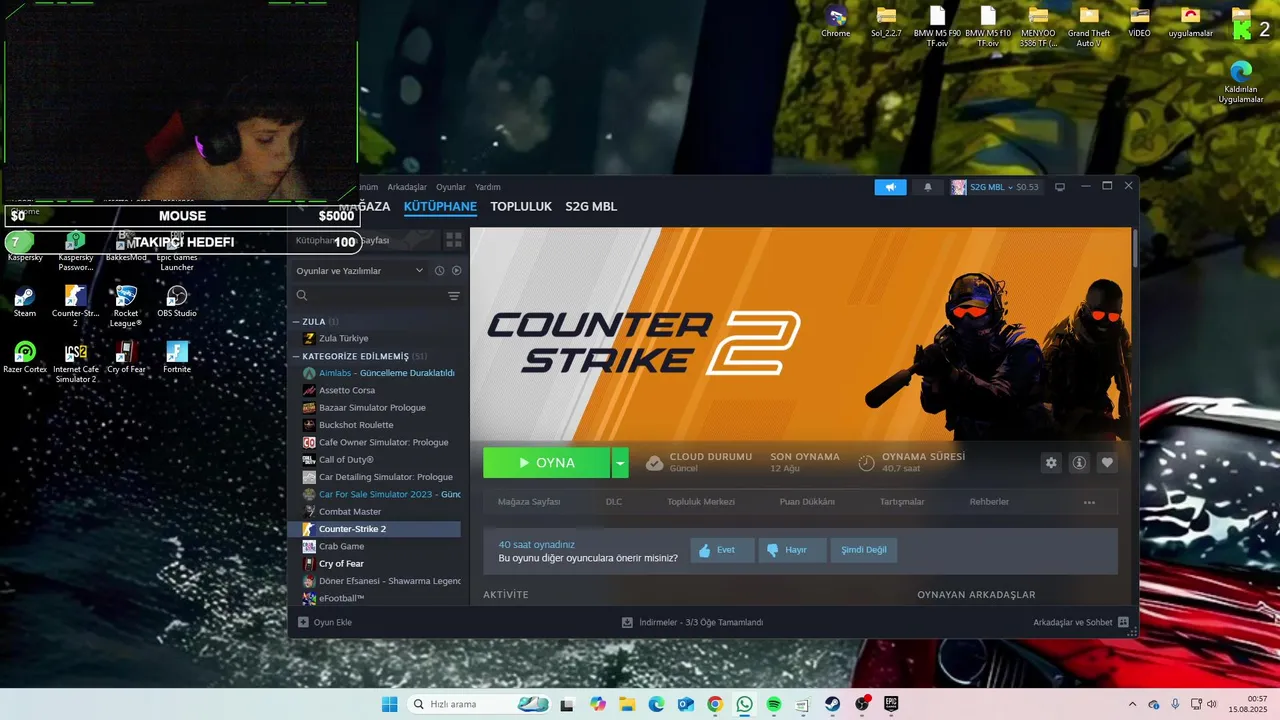
Task: Open Puan Dükkânı link
Action: click(x=807, y=502)
